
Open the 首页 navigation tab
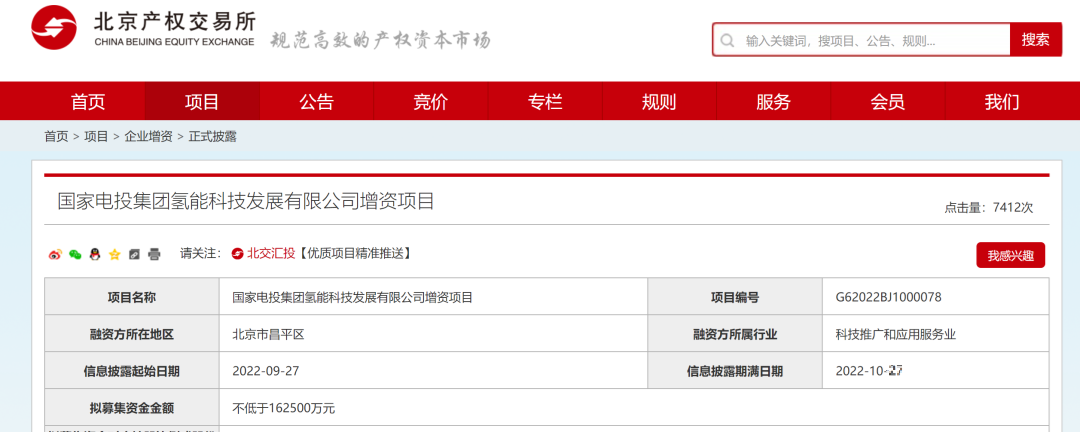[88, 101]
